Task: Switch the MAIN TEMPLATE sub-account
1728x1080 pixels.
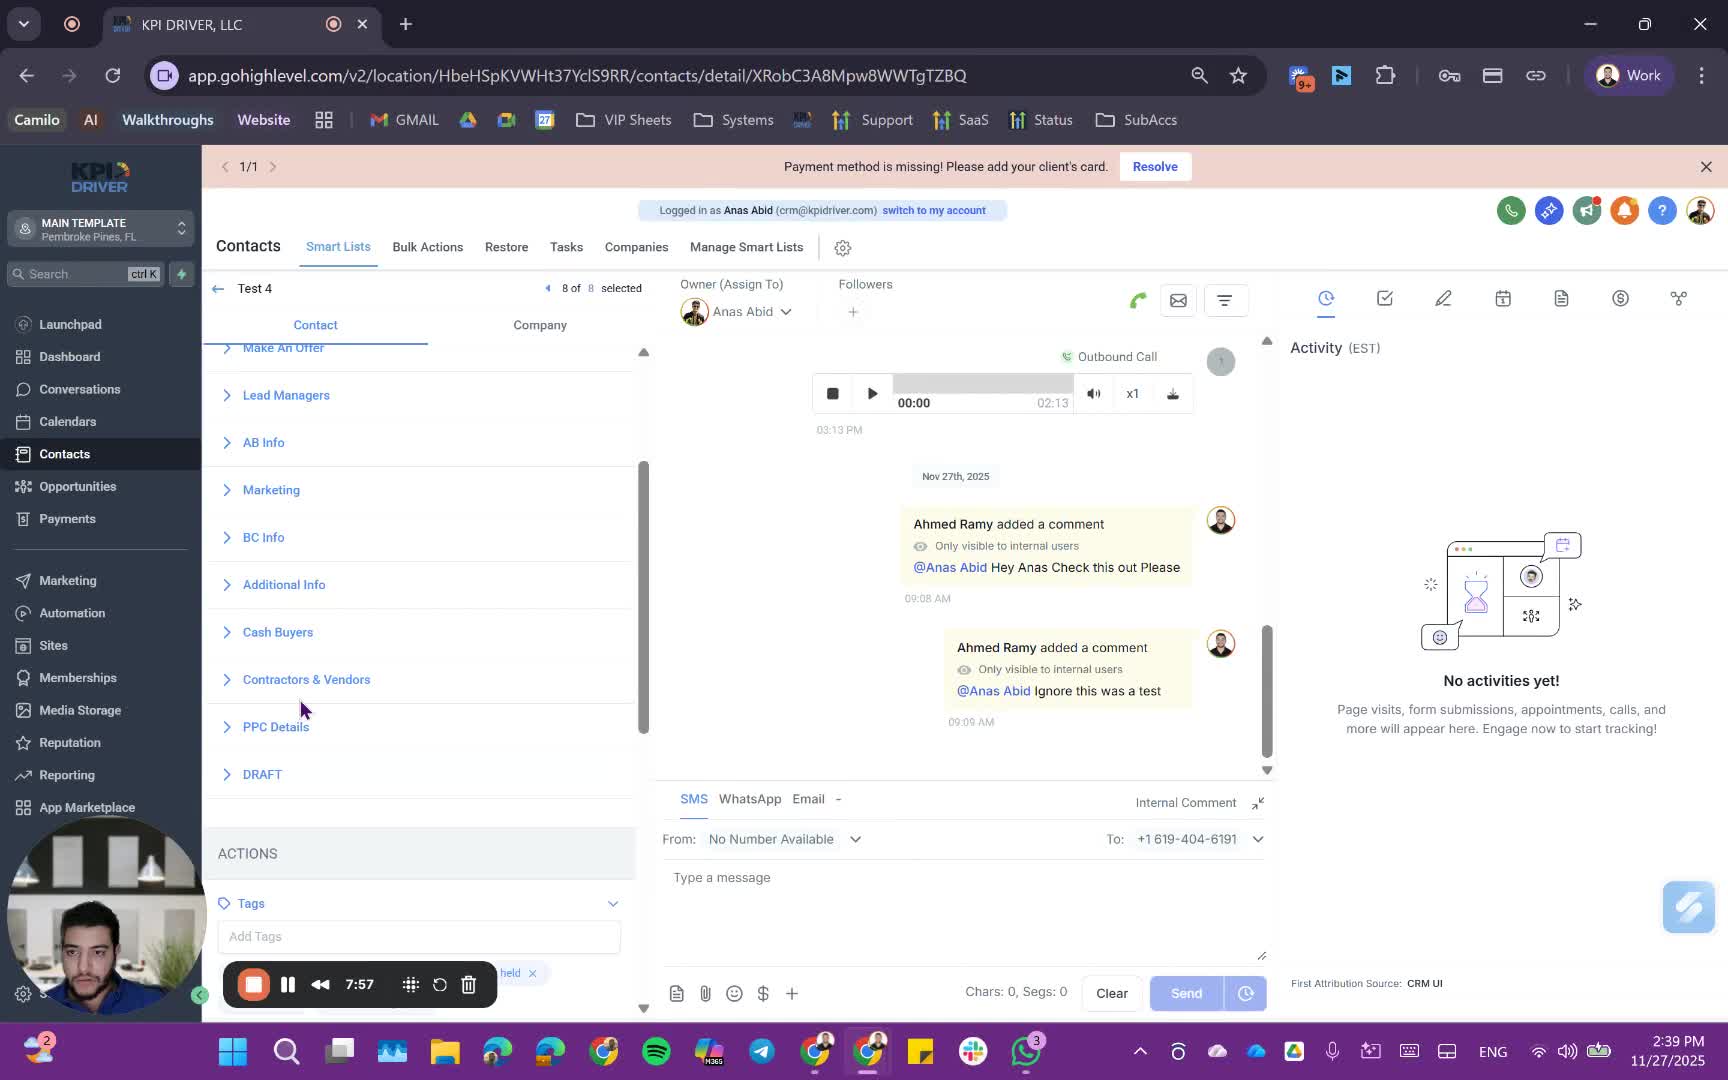Action: pos(100,229)
